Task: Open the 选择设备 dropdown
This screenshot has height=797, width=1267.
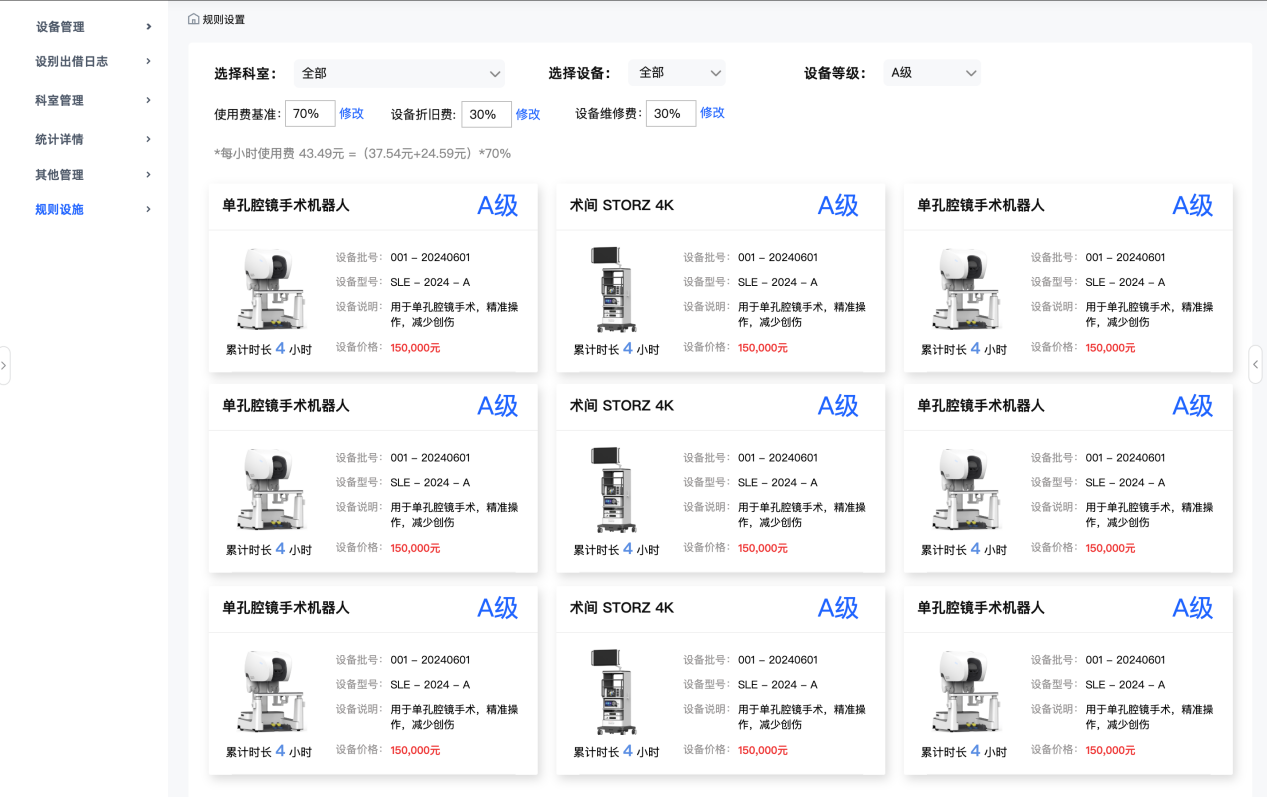Action: (x=677, y=73)
